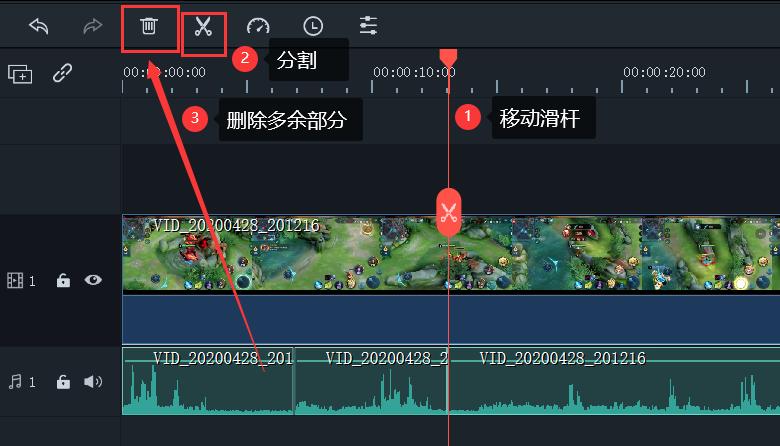The width and height of the screenshot is (780, 446).
Task: Open the duration clock setting
Action: pos(313,26)
